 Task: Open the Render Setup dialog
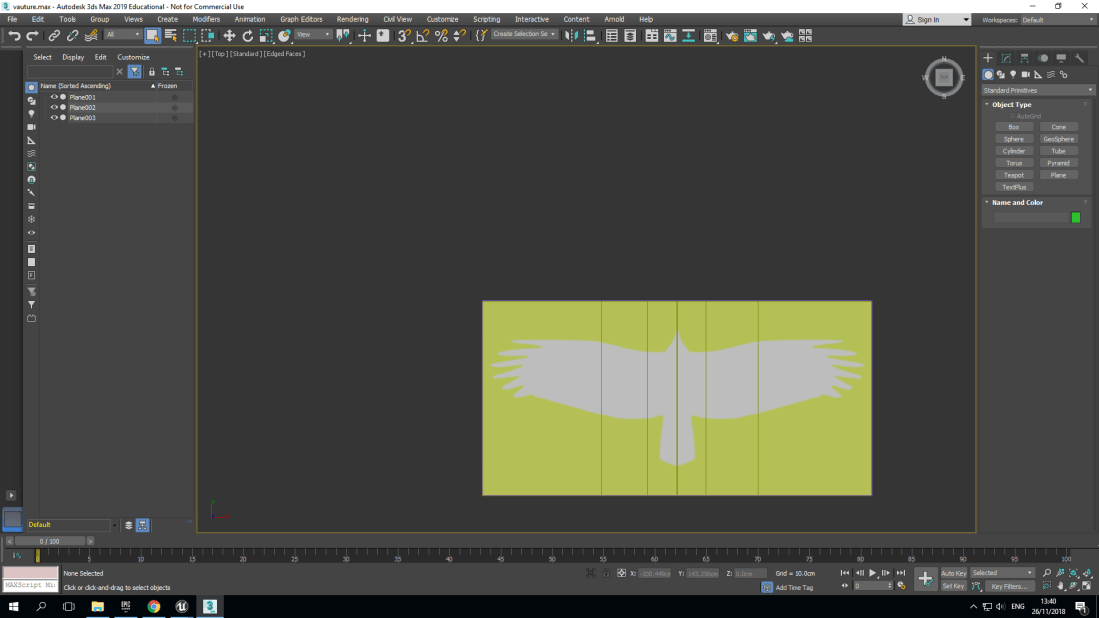732,36
